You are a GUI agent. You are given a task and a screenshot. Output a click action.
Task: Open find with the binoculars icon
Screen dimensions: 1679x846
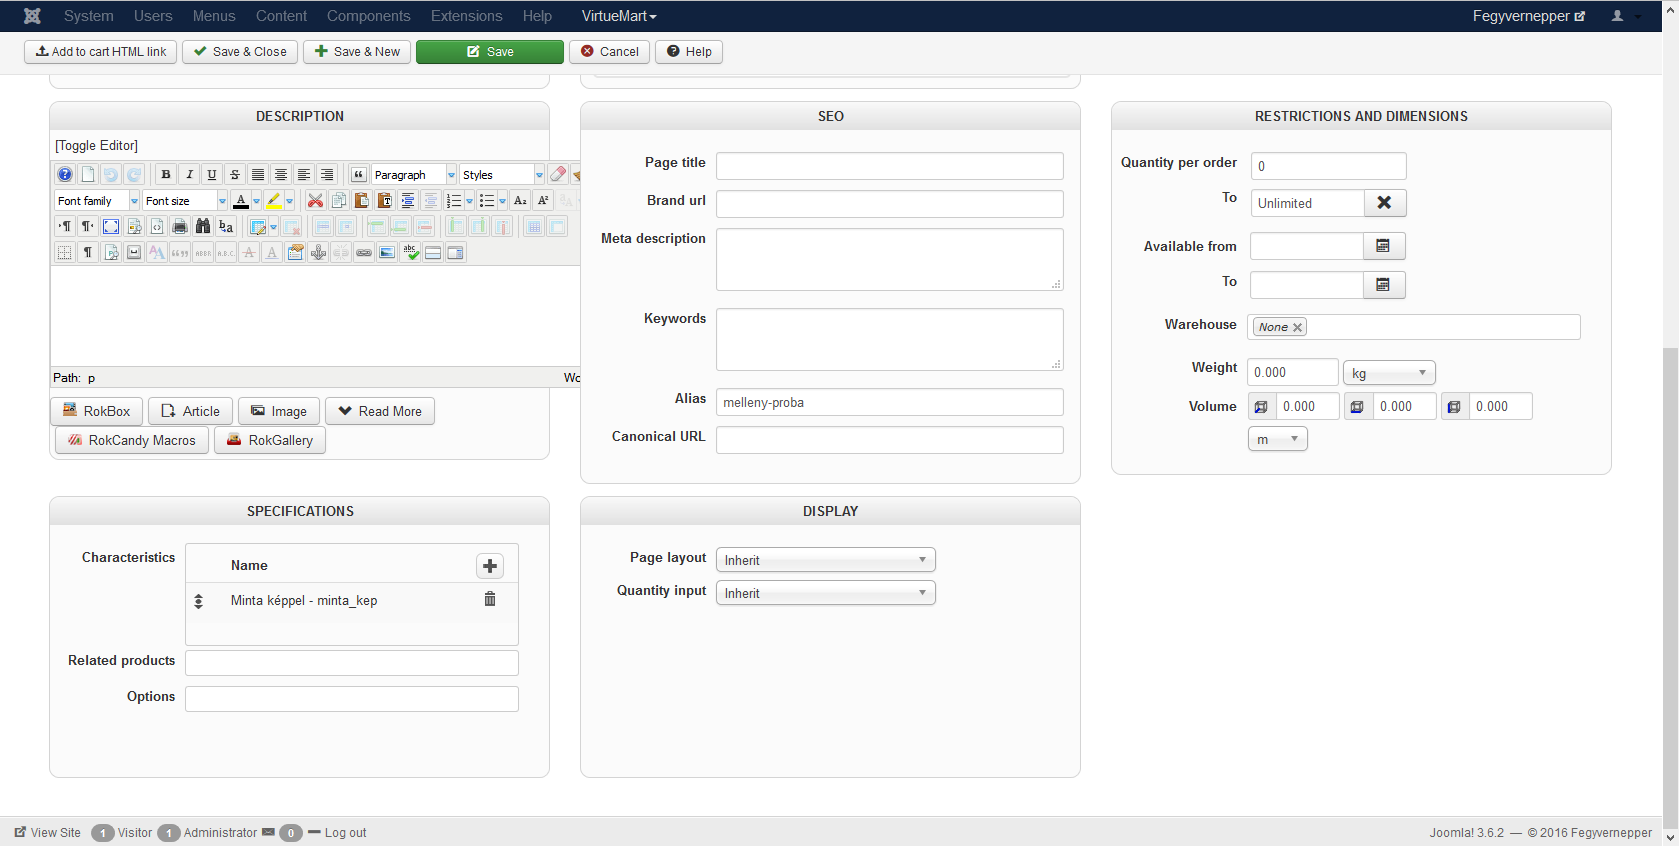pyautogui.click(x=203, y=227)
